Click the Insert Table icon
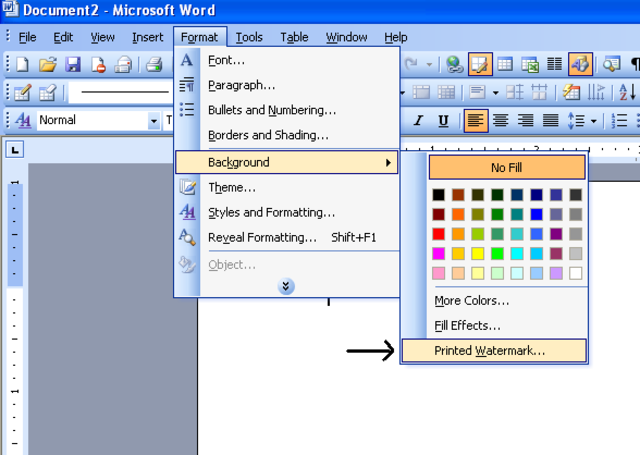 pos(505,64)
